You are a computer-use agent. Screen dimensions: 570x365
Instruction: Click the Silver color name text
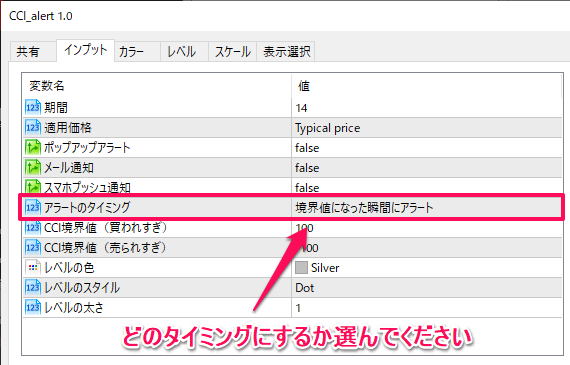tap(325, 268)
